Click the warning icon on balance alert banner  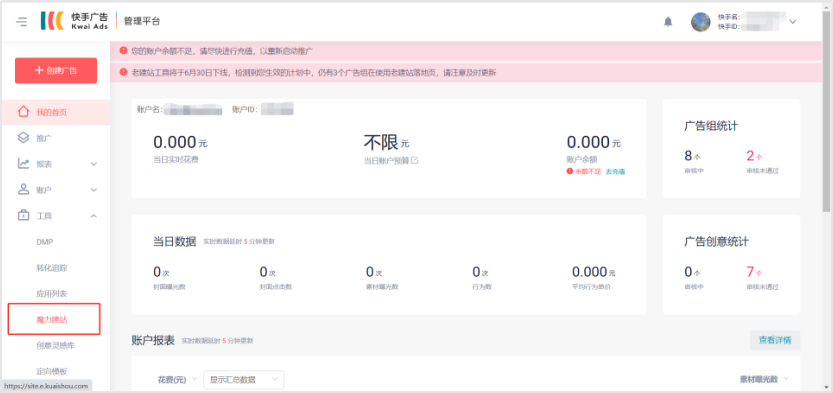pyautogui.click(x=123, y=51)
